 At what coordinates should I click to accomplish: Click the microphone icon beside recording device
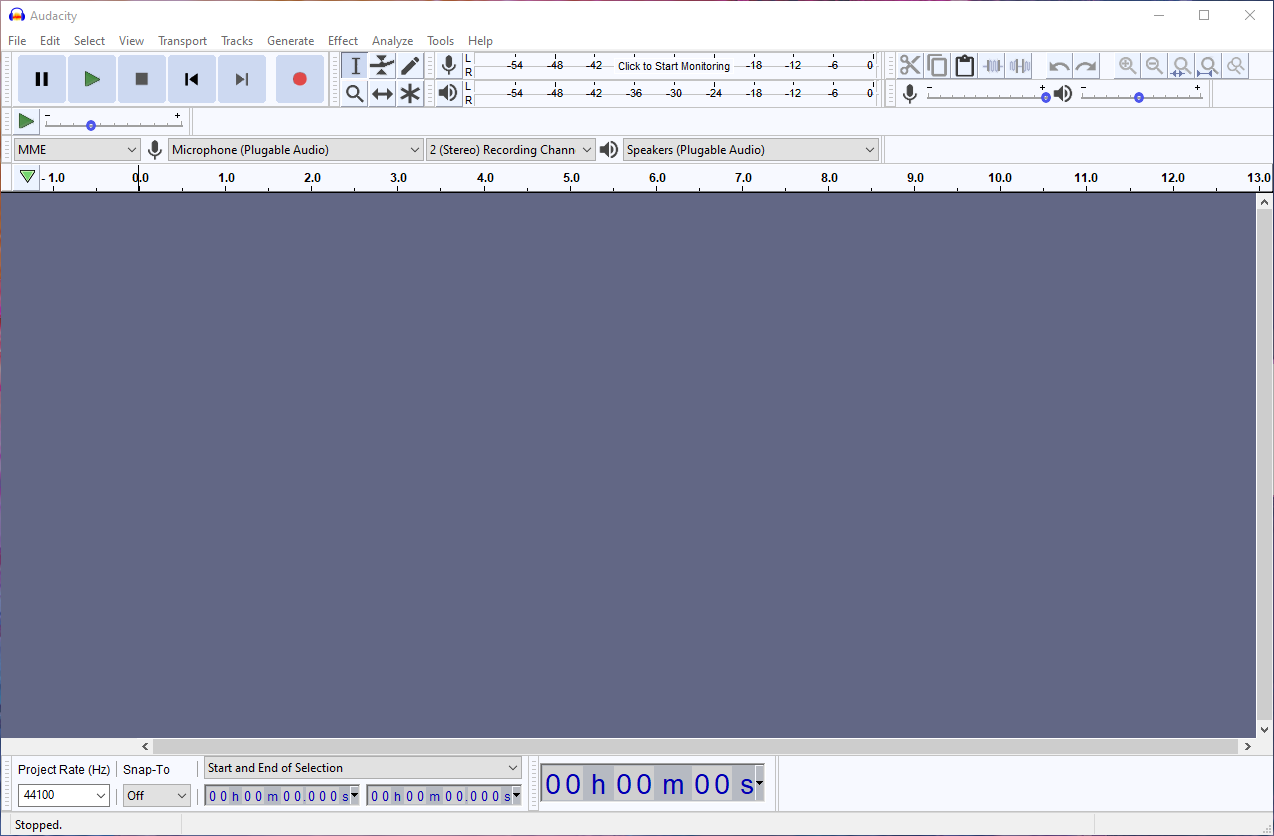pos(155,150)
